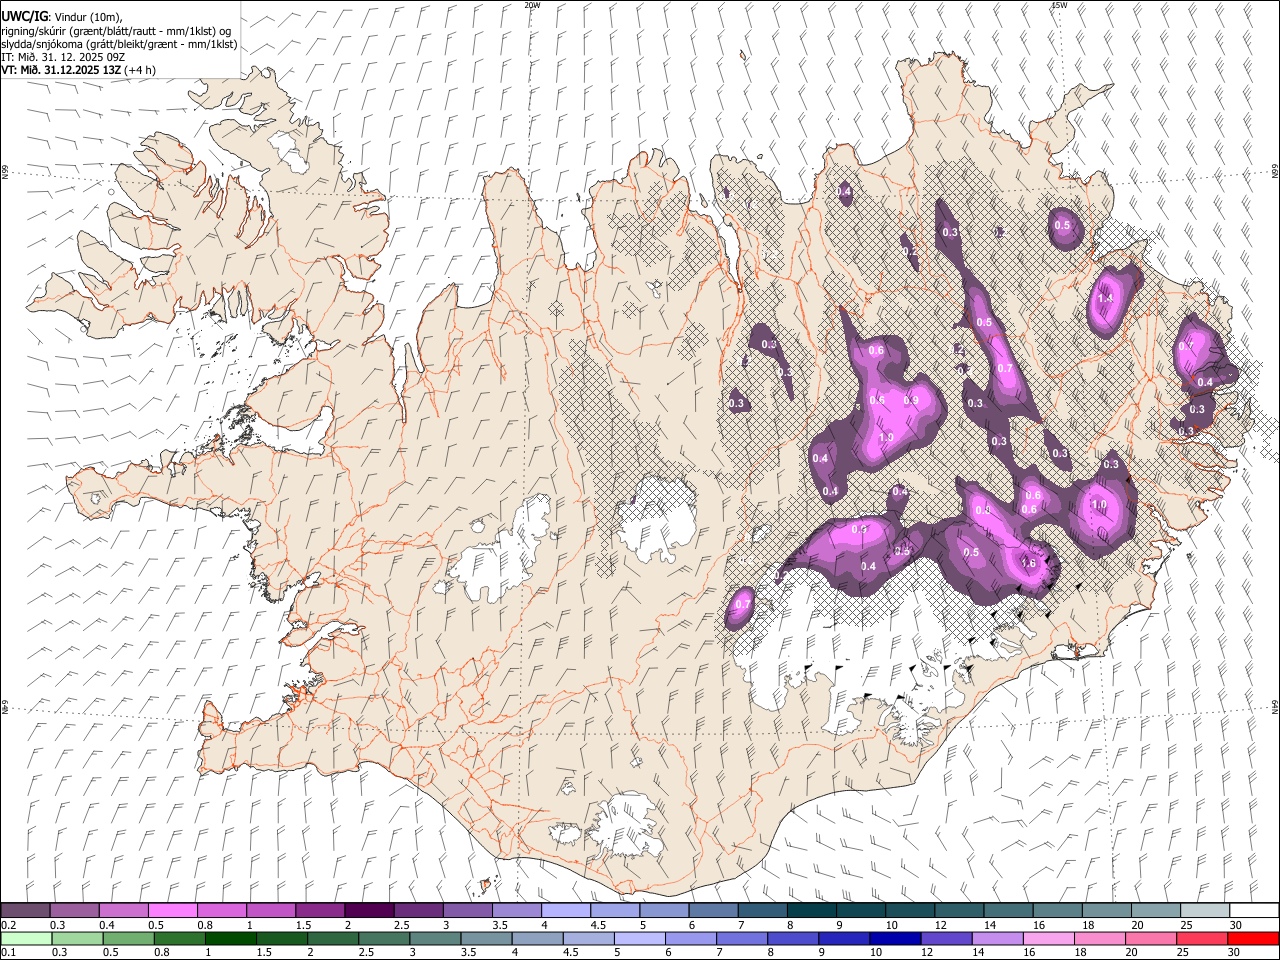The width and height of the screenshot is (1280, 960).
Task: Select the 1.4 snowfall value on the map
Action: [1106, 298]
